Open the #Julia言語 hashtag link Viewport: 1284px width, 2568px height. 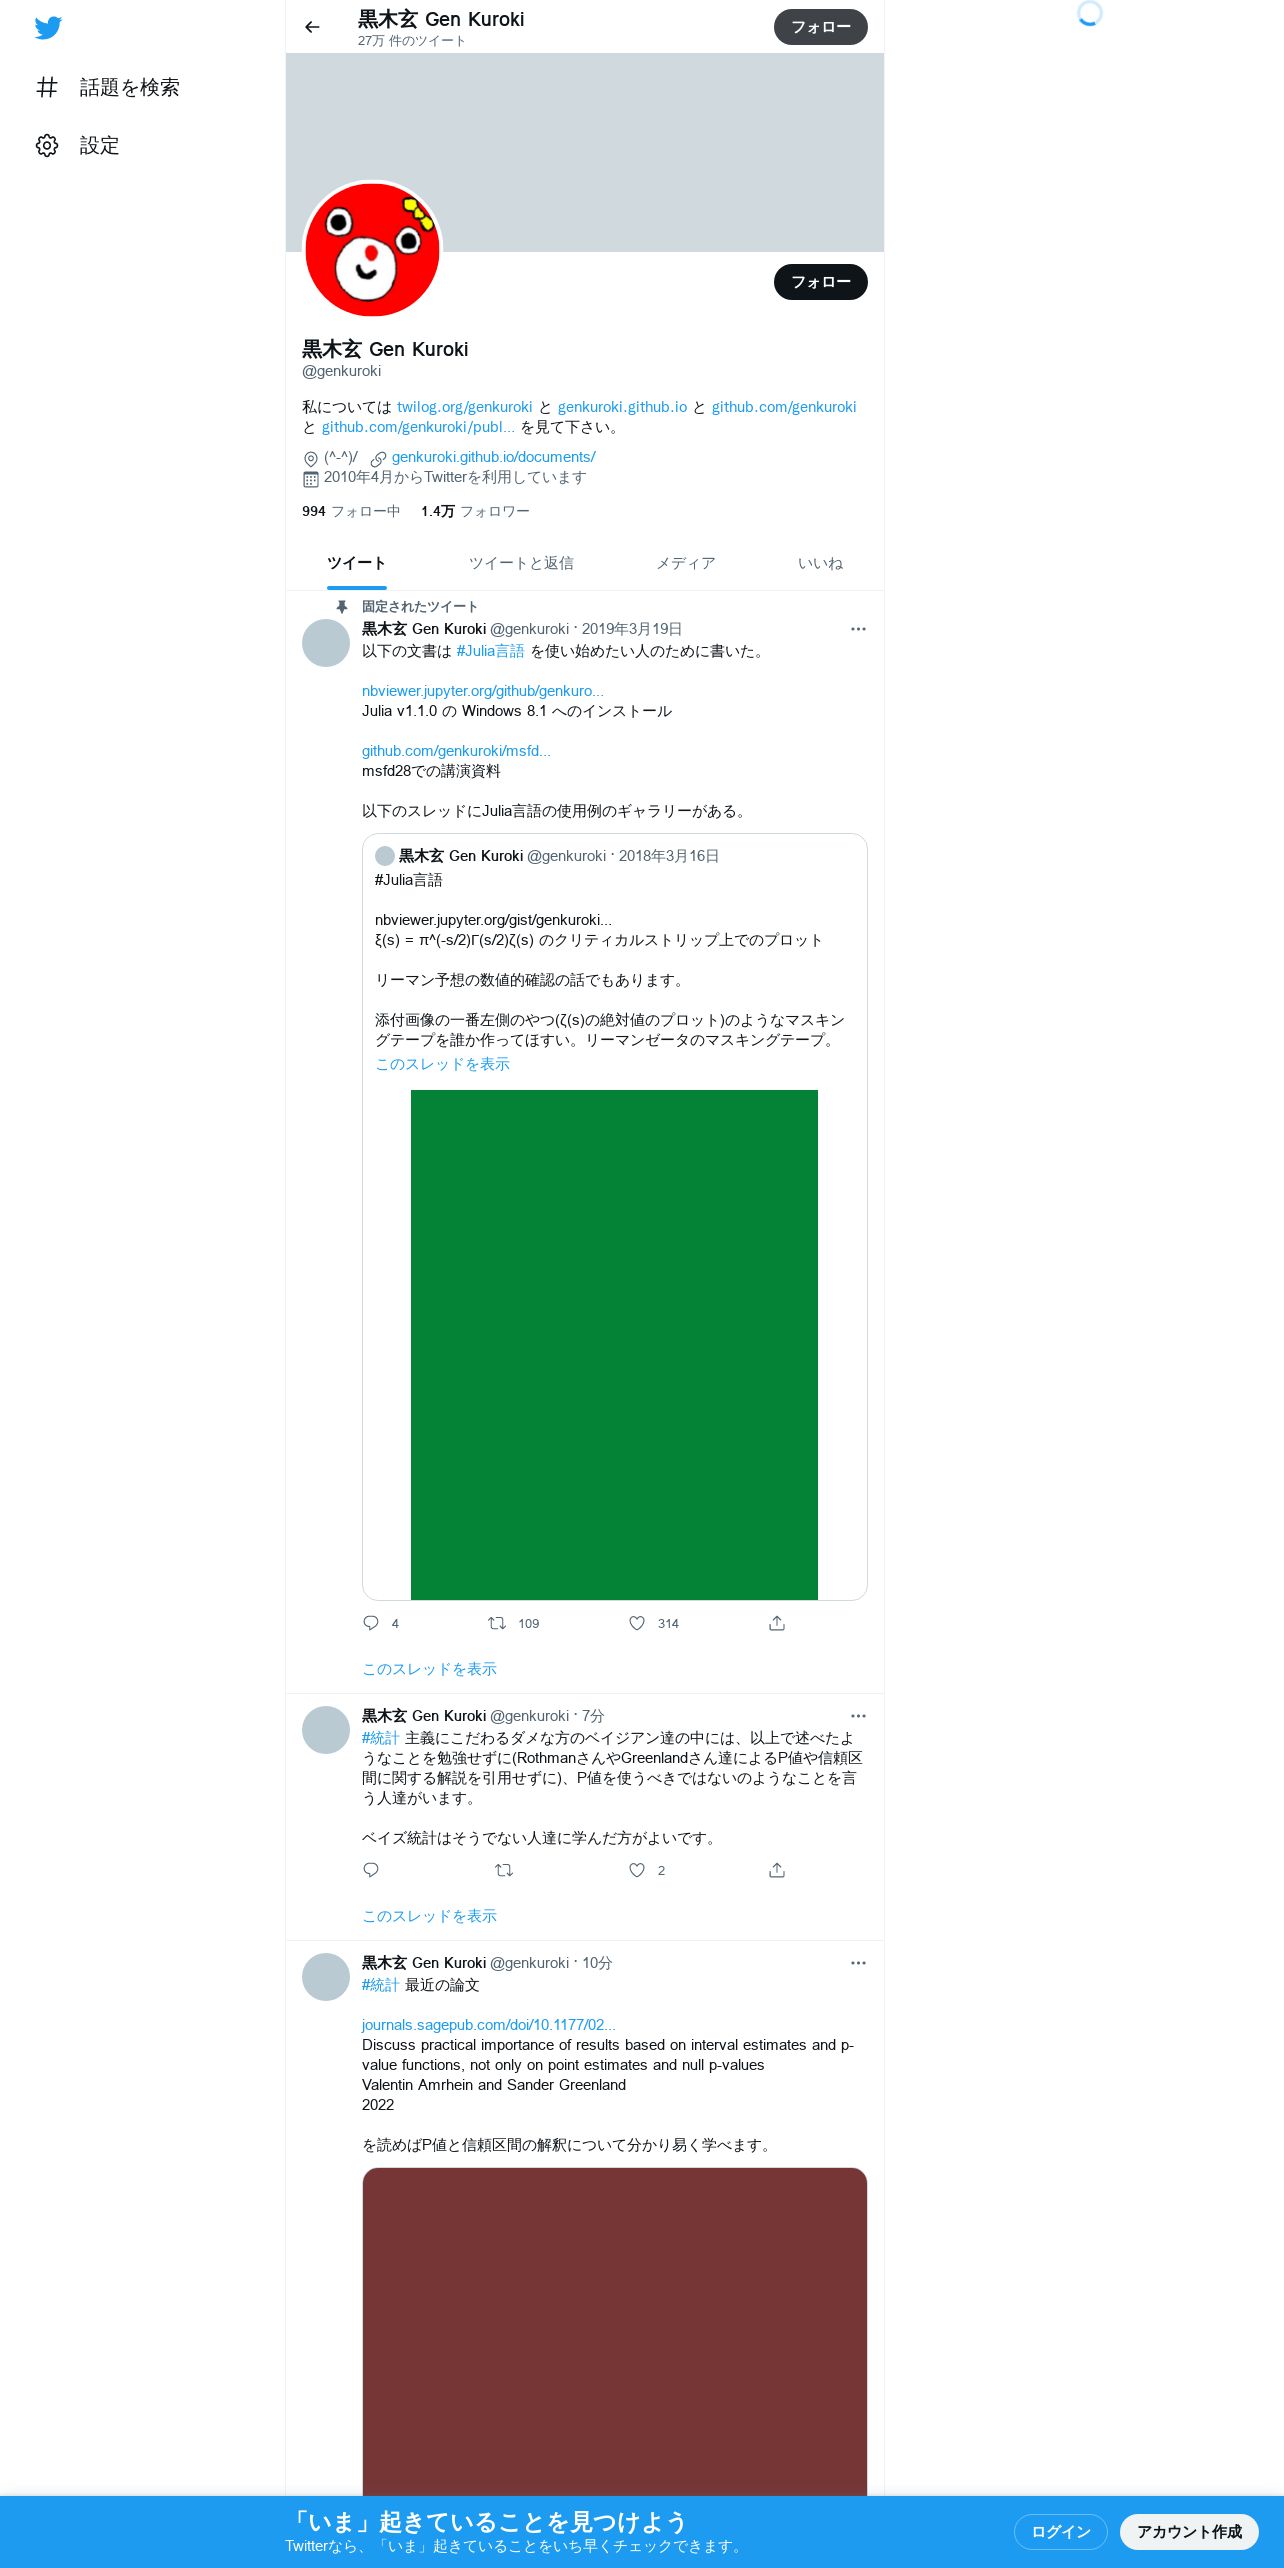point(490,651)
